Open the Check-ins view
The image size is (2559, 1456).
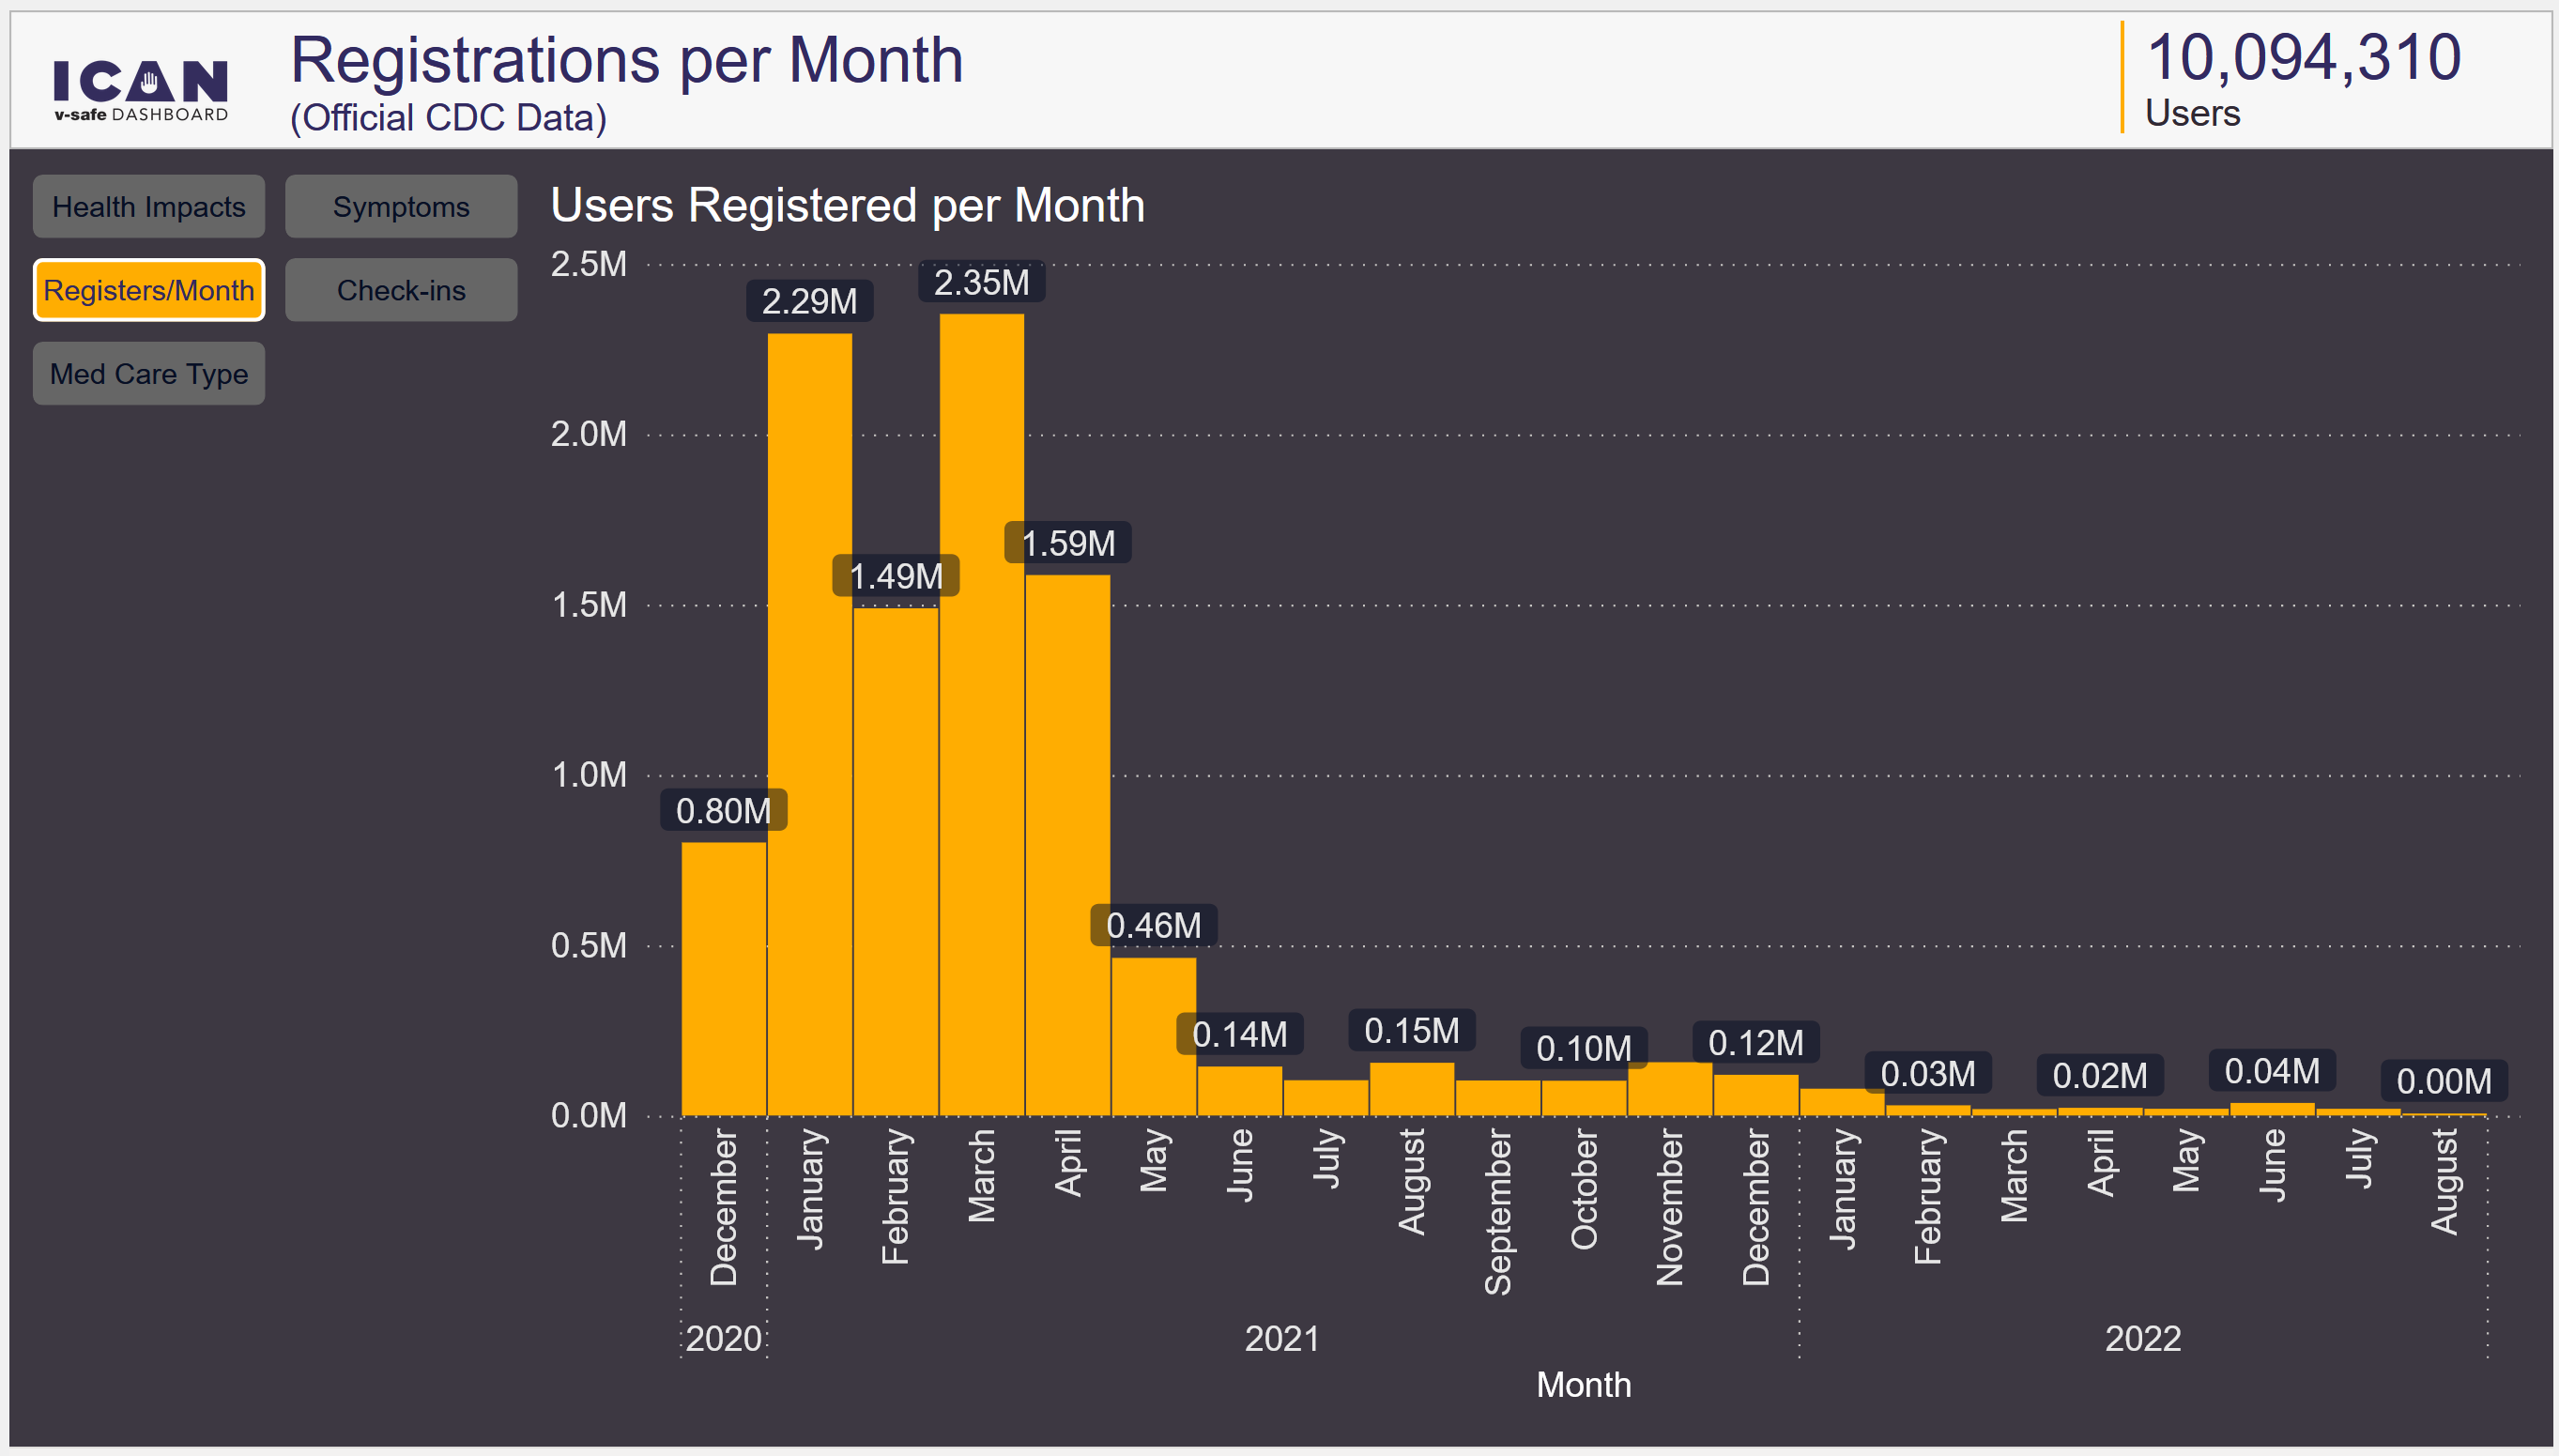point(401,290)
